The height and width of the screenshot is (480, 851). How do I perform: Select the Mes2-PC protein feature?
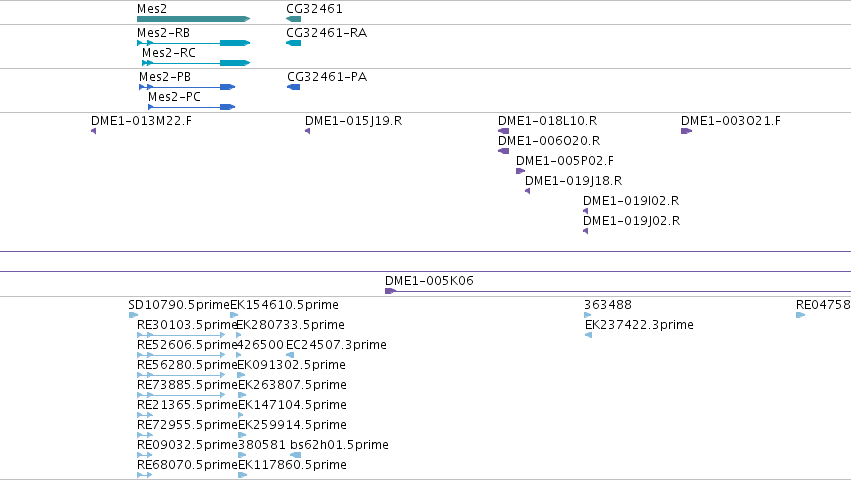[x=192, y=107]
